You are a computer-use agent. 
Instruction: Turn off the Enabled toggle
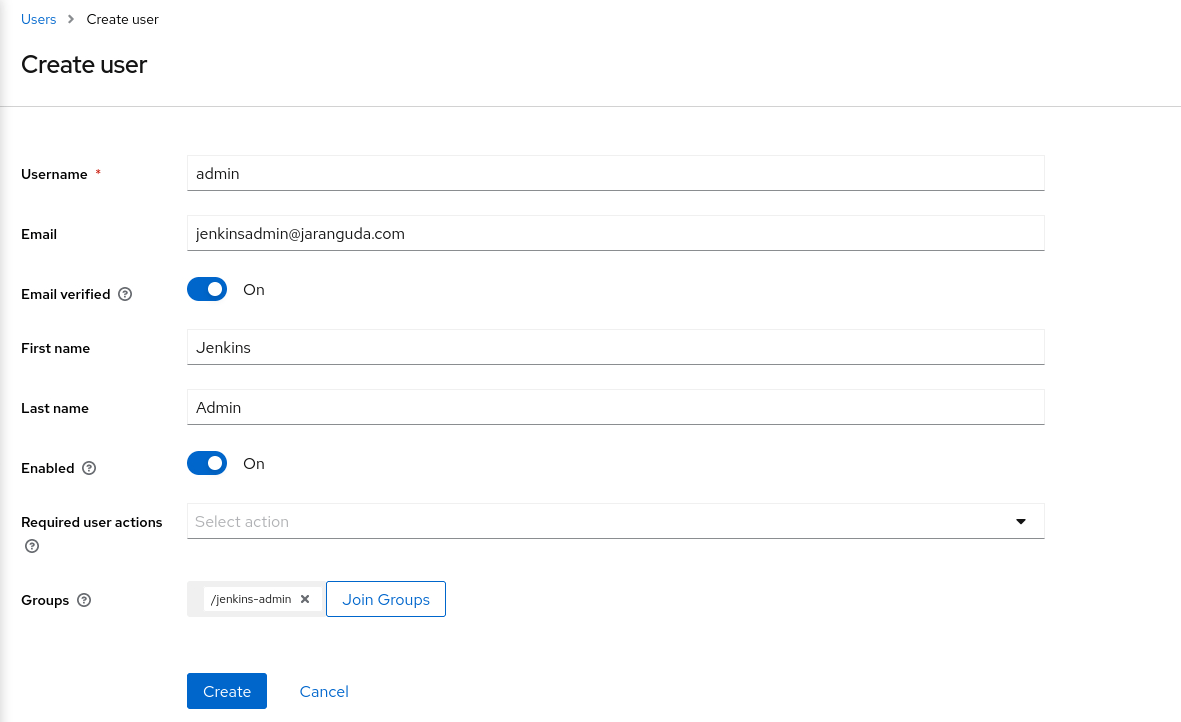(207, 463)
